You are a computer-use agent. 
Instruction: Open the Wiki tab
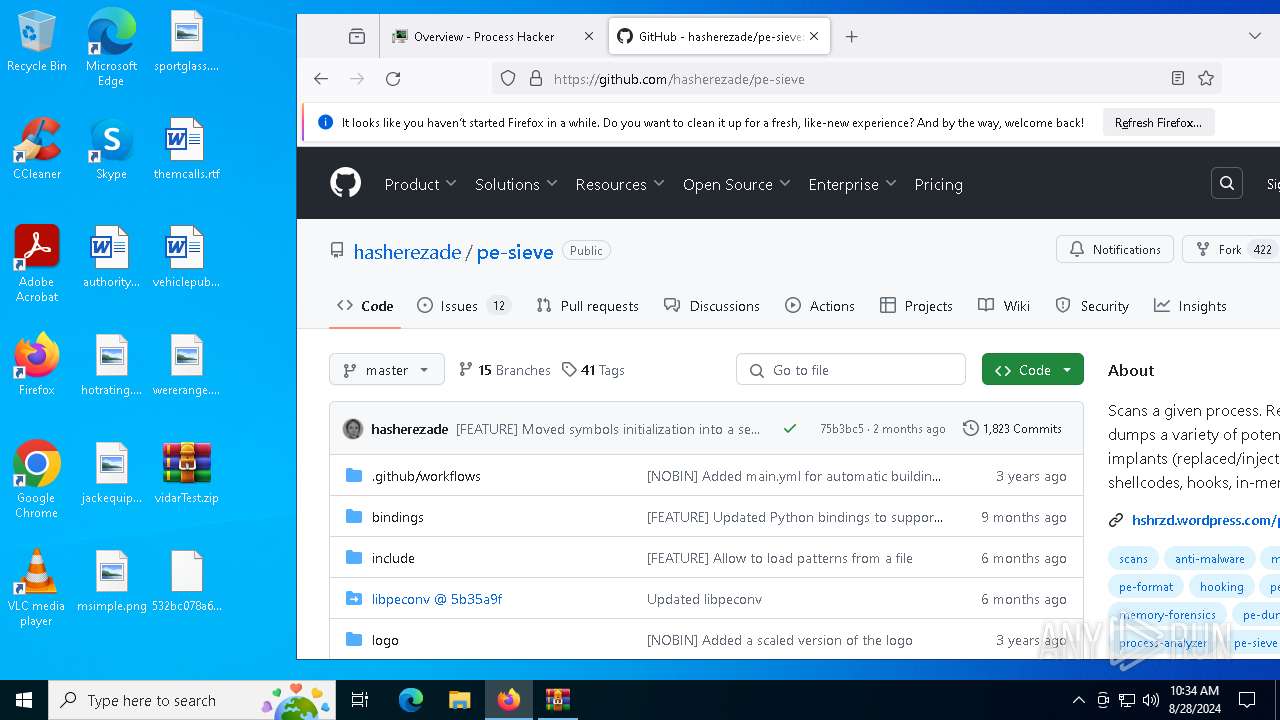[x=1004, y=306]
